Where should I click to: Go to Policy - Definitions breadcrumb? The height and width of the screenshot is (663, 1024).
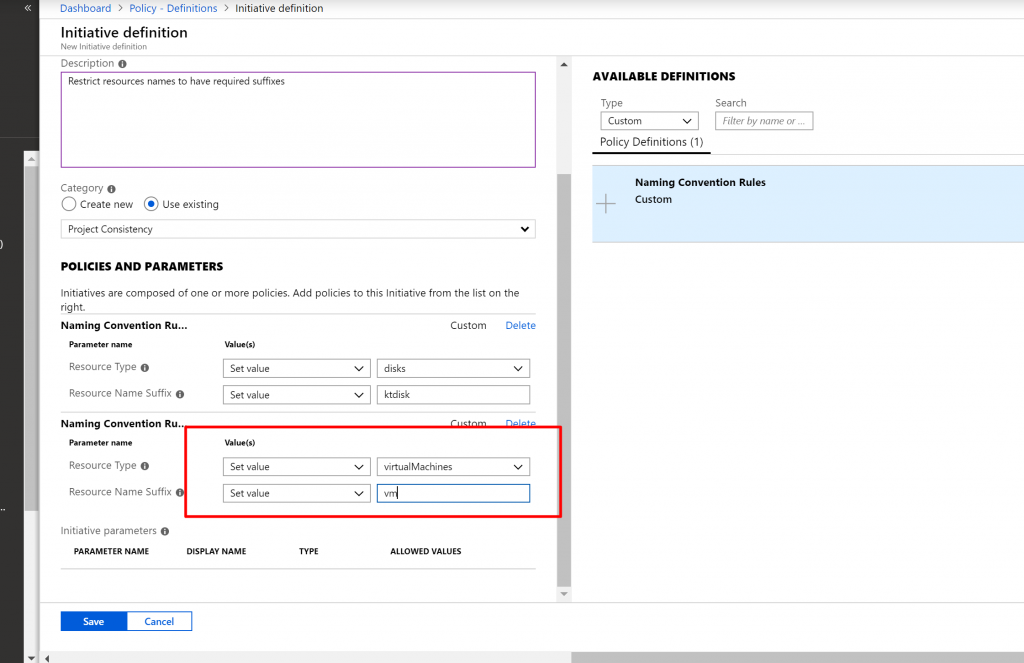click(x=173, y=8)
